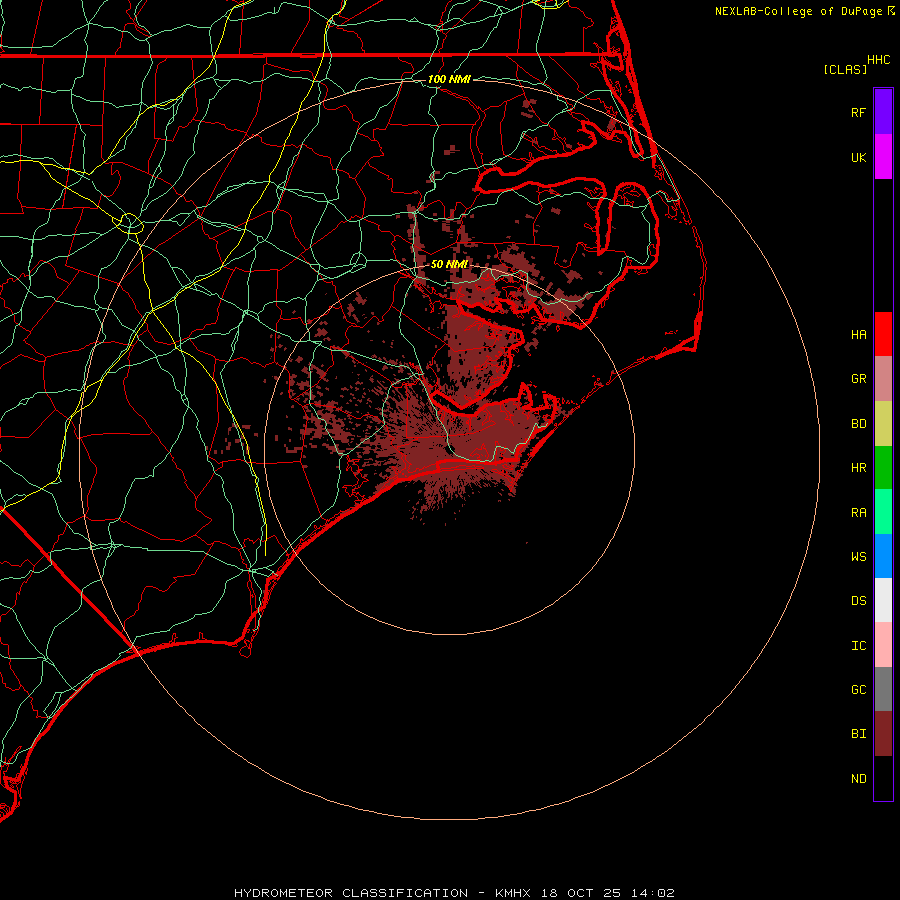Click the RF legend label
The height and width of the screenshot is (900, 900).
pyautogui.click(x=858, y=112)
